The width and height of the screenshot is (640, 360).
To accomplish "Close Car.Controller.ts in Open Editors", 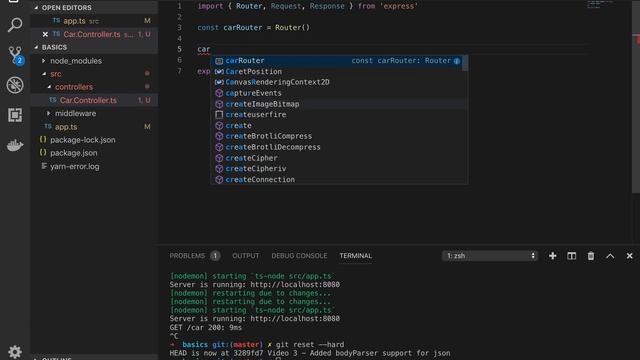I will point(45,34).
